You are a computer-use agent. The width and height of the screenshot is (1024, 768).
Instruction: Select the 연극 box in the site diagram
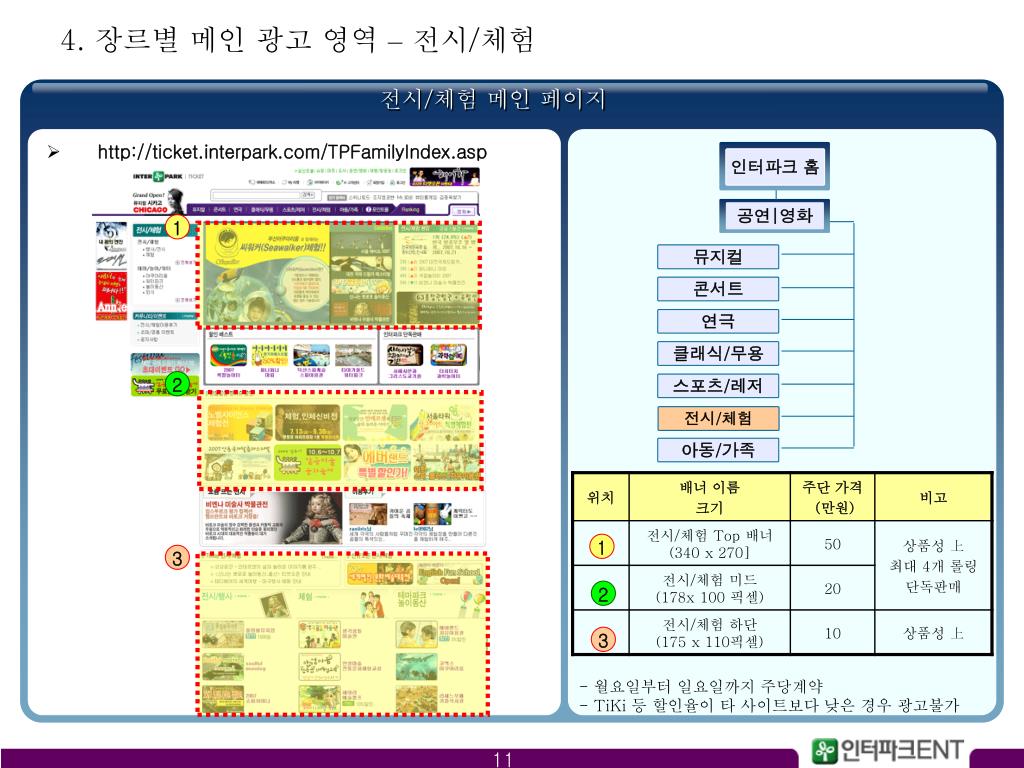click(x=718, y=321)
